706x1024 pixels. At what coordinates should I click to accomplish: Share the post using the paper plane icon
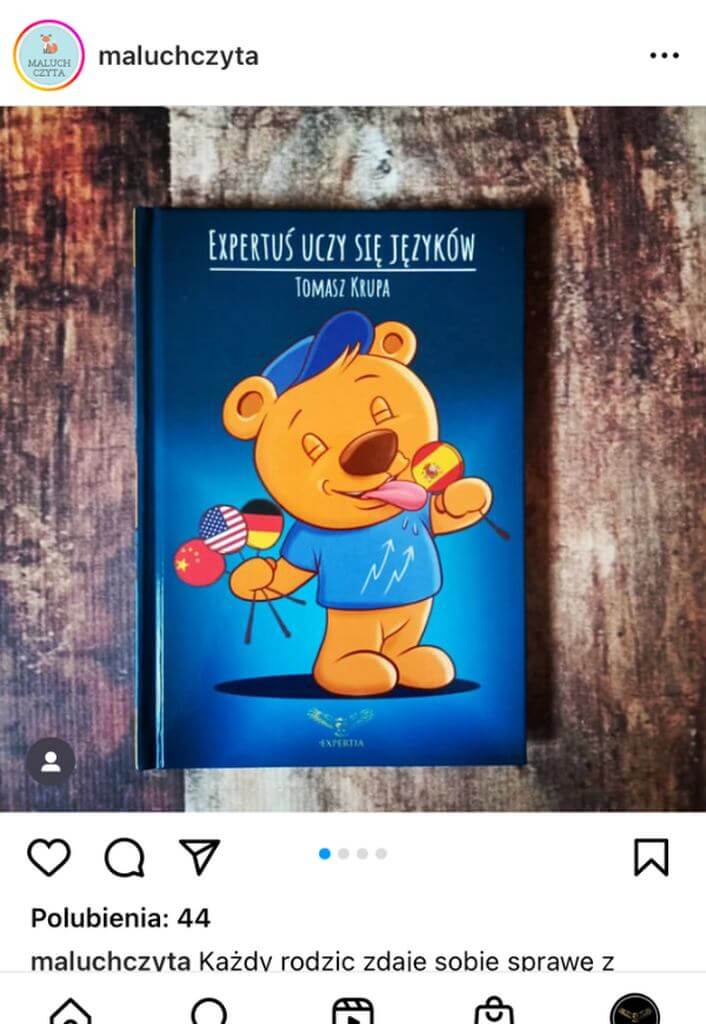point(199,856)
